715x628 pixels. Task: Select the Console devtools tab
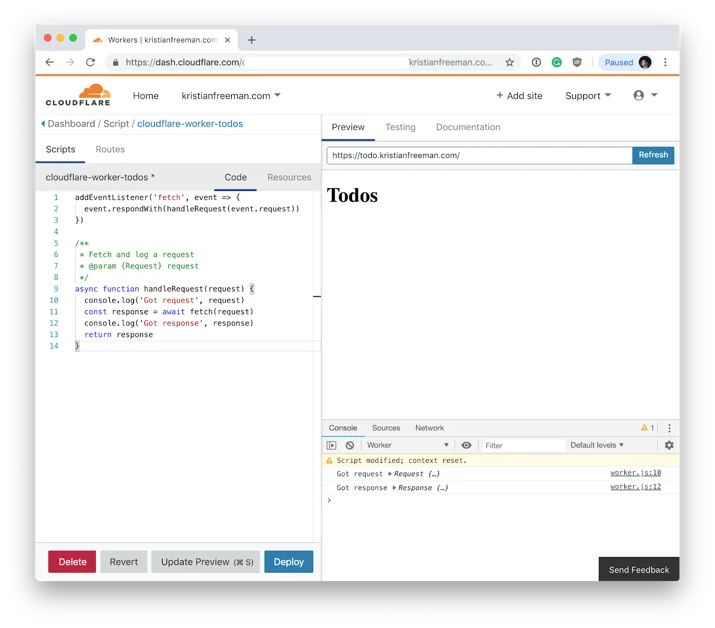342,428
